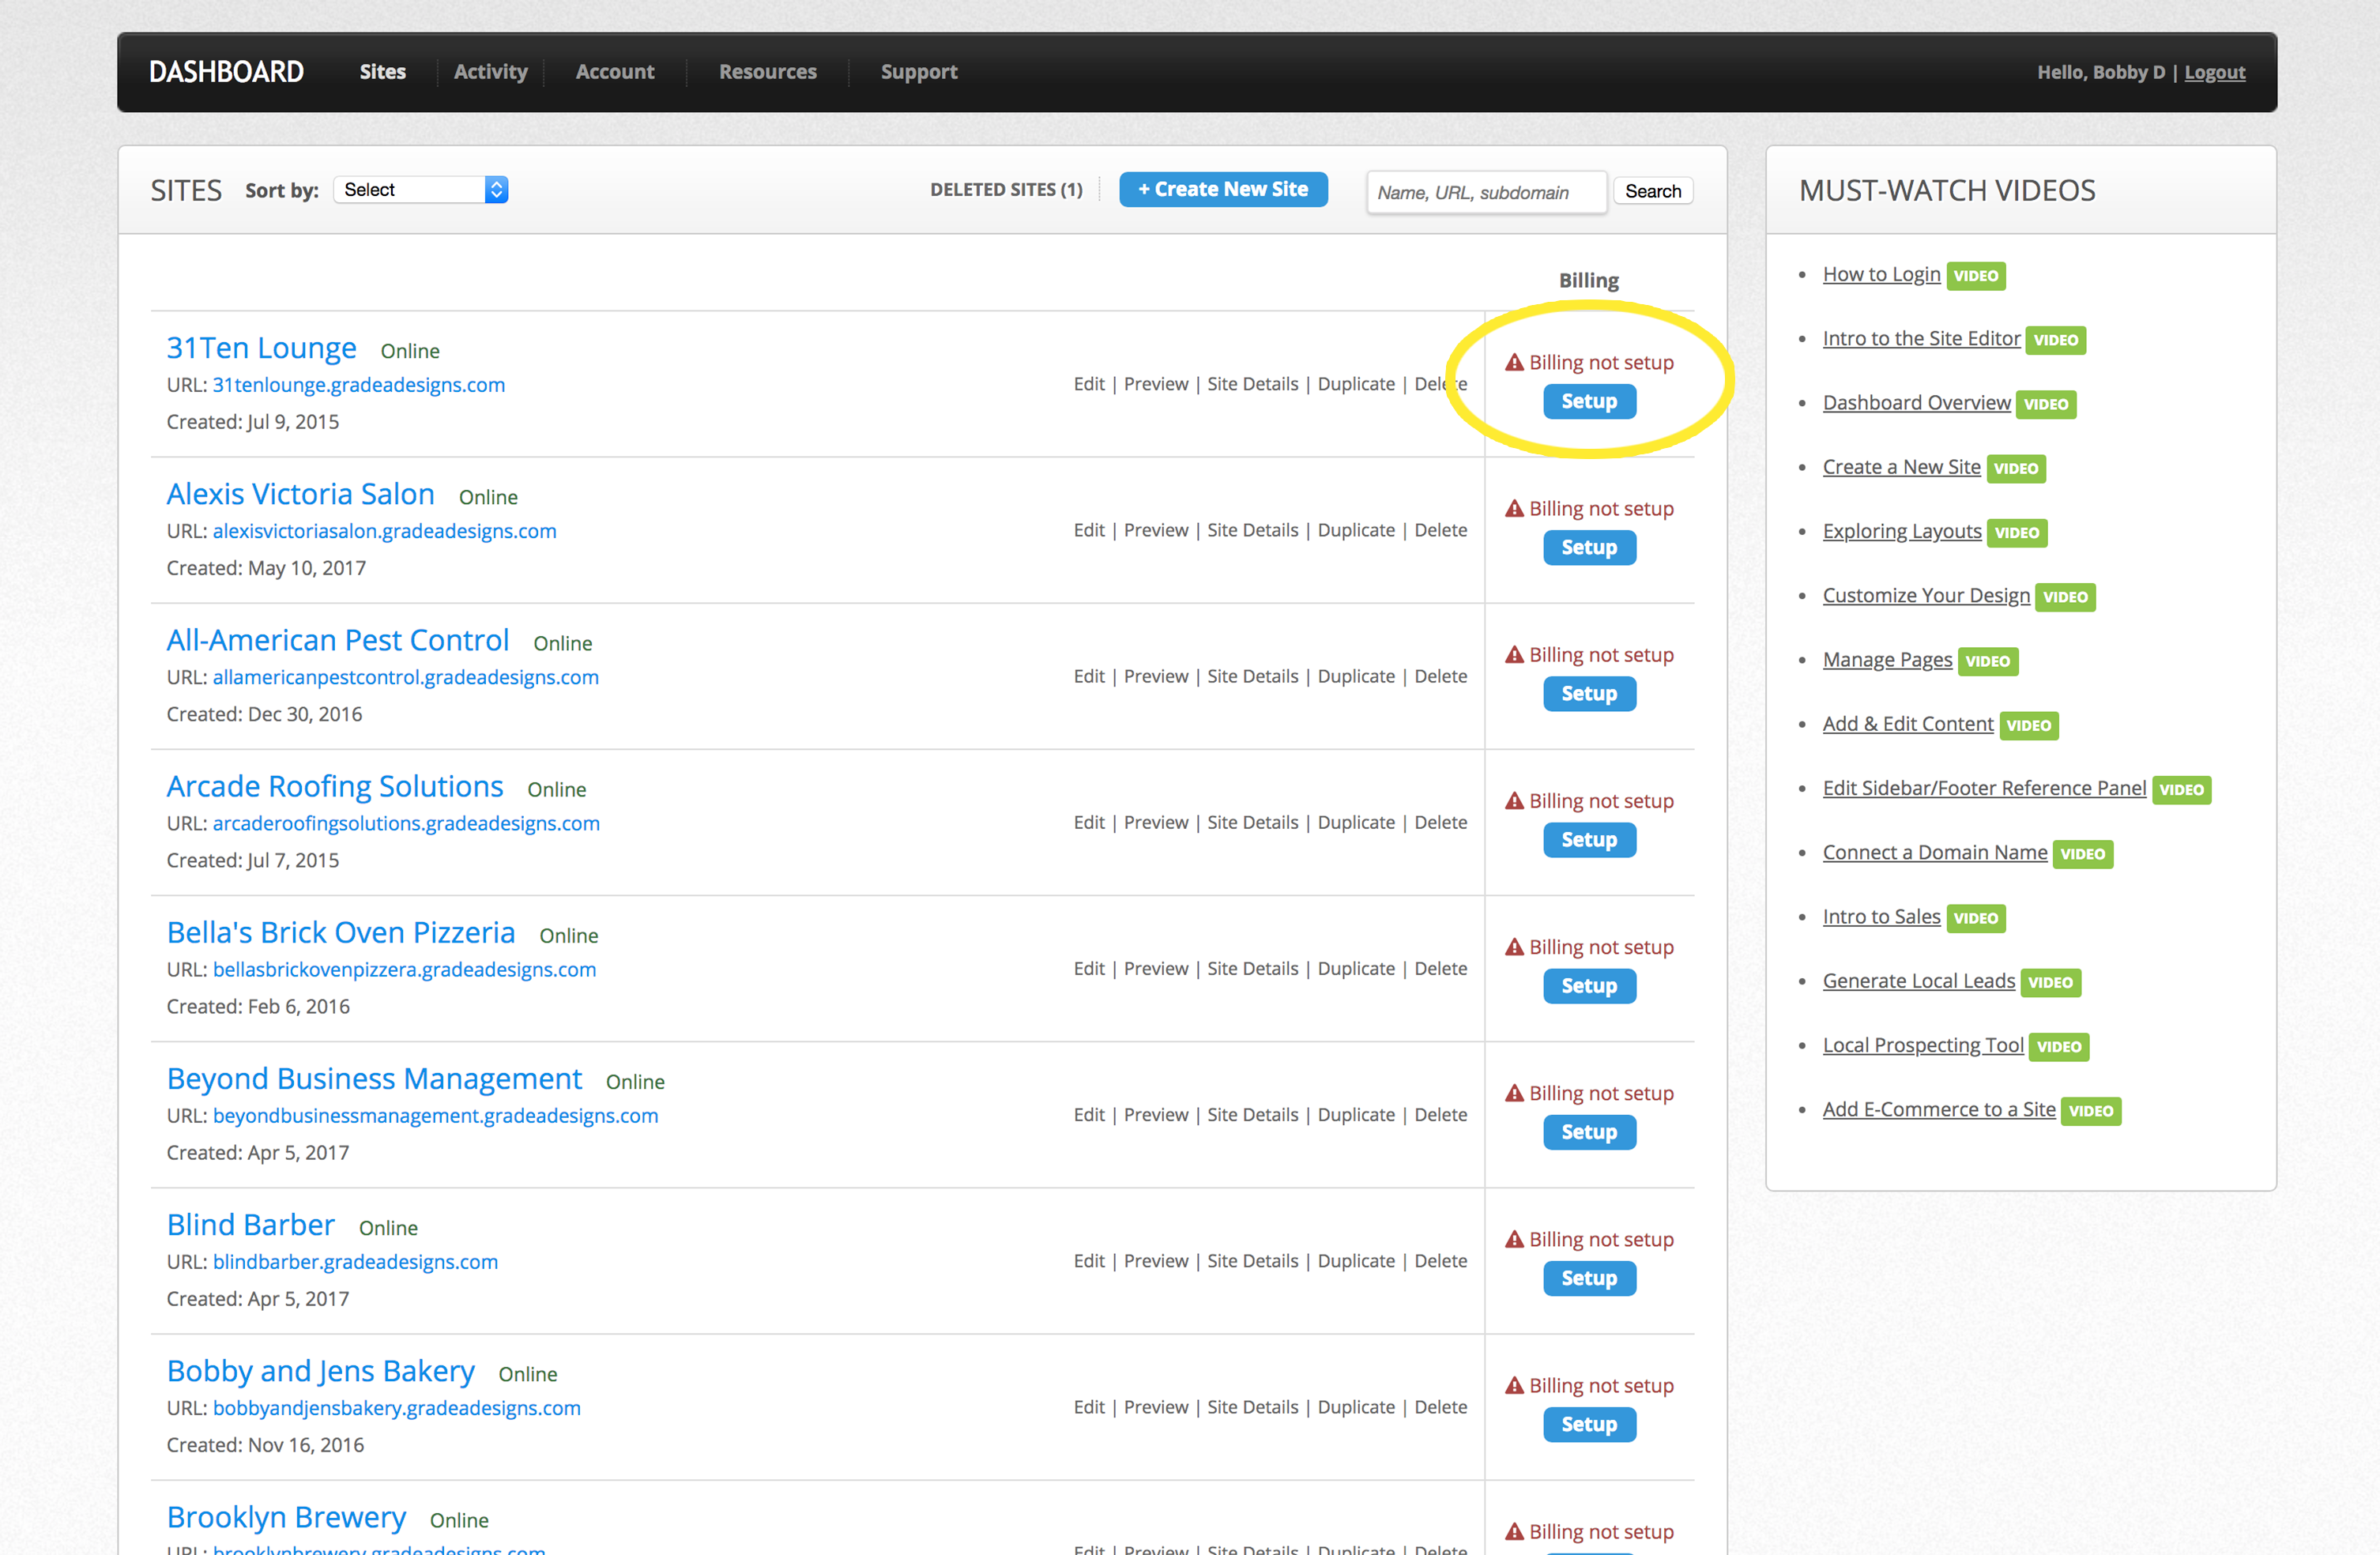Click the VIDEO badge beside Create a New Site
Screen dimensions: 2380x1555
pos(2016,468)
